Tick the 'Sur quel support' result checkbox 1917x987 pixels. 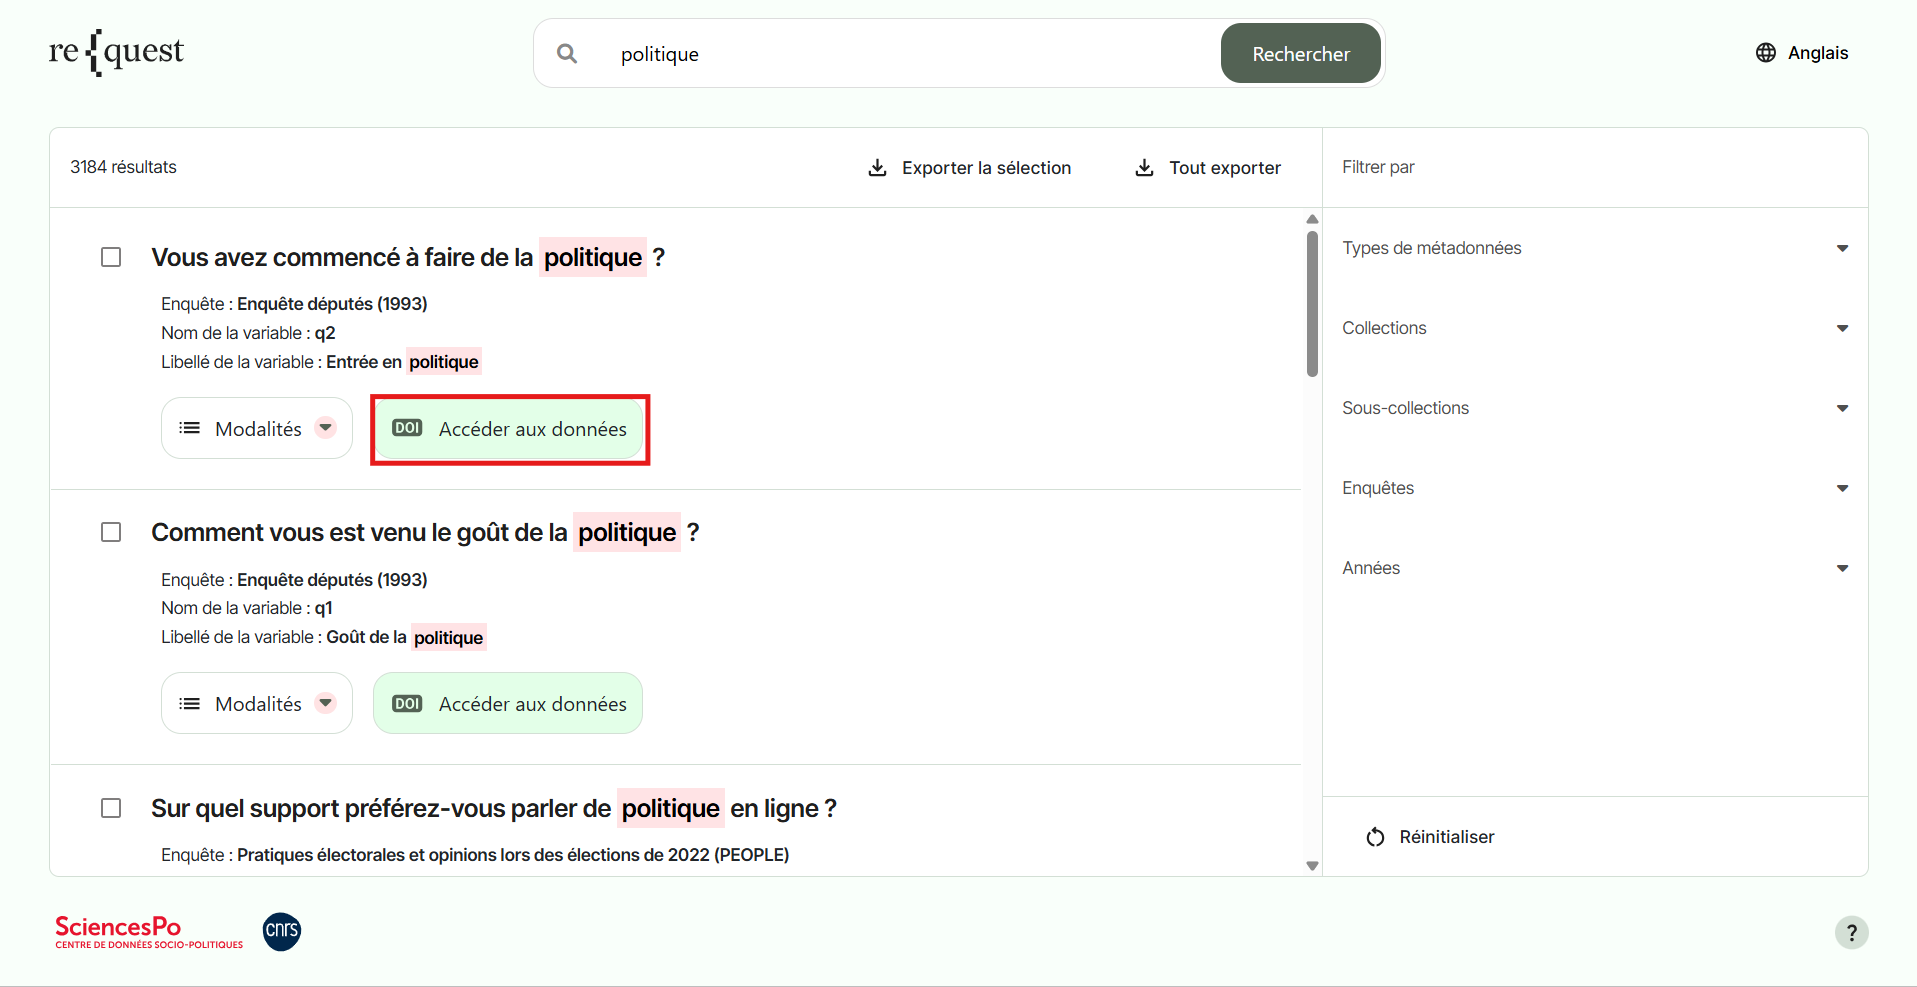pos(111,808)
